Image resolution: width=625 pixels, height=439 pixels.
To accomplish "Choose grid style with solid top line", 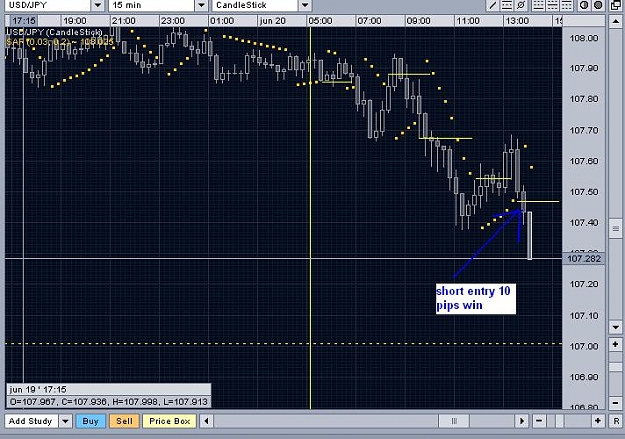I will click(566, 5).
